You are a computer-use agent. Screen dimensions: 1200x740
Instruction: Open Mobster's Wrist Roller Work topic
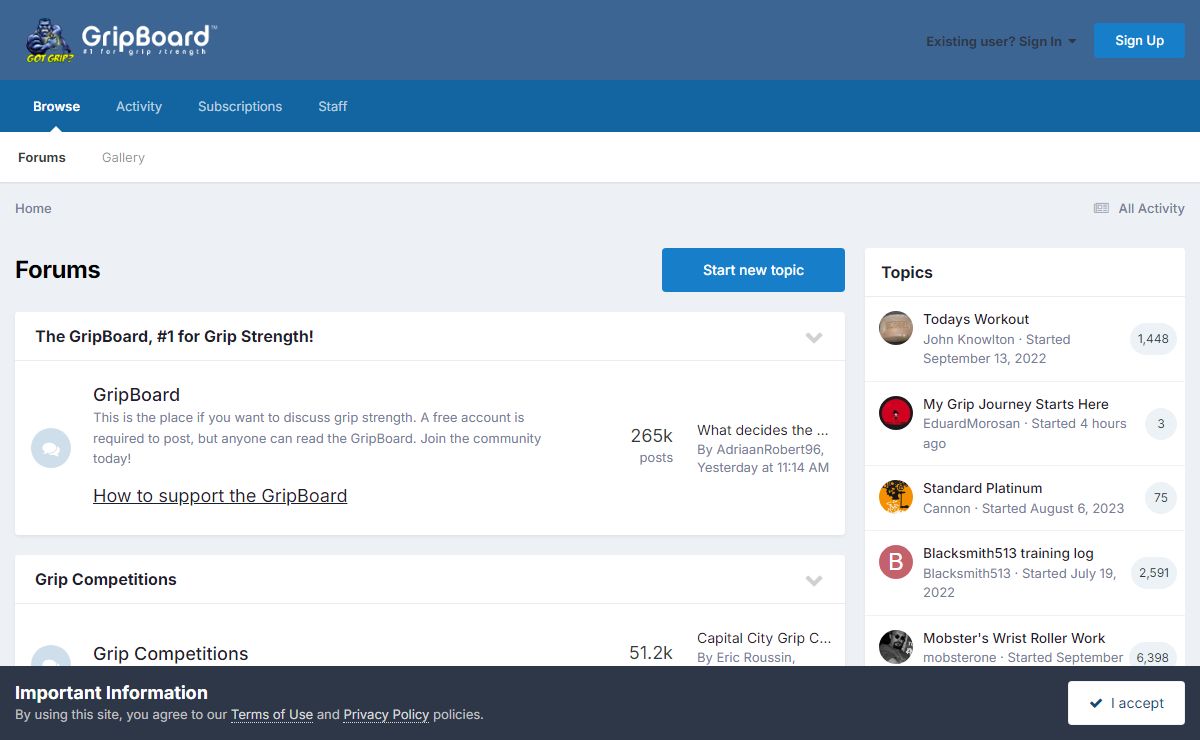1014,638
